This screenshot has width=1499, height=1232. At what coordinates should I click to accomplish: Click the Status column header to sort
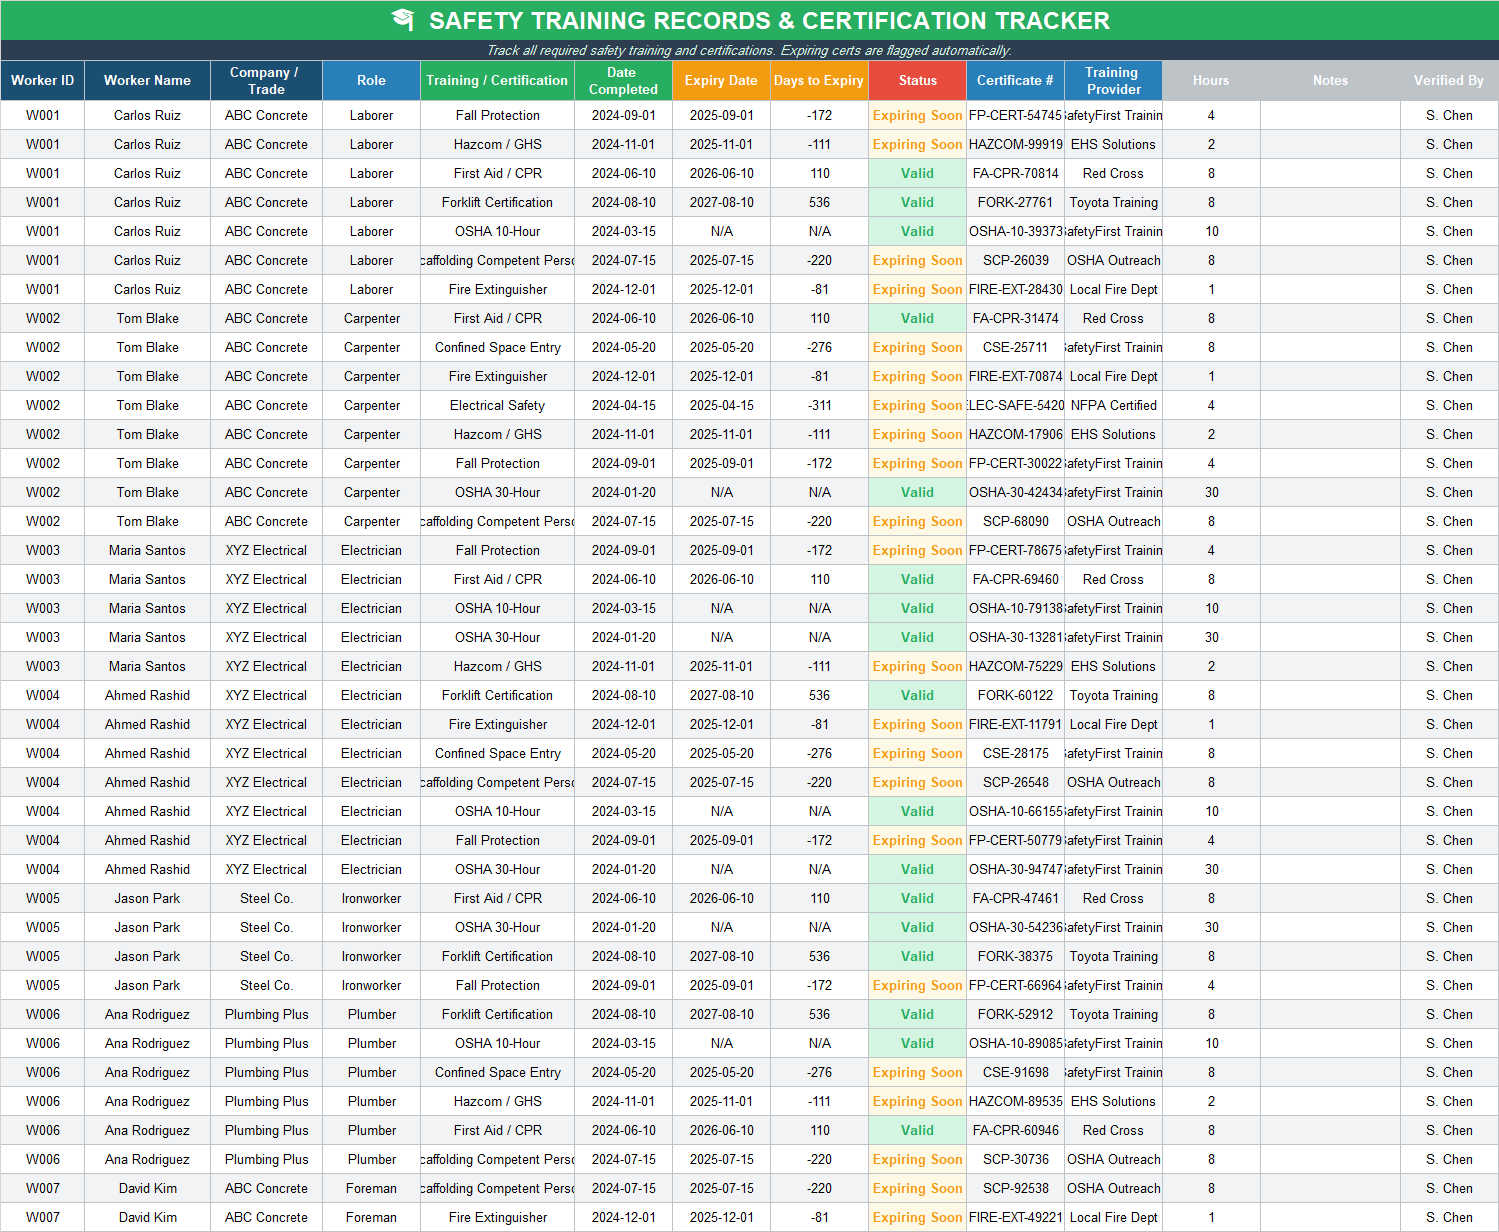pos(916,81)
